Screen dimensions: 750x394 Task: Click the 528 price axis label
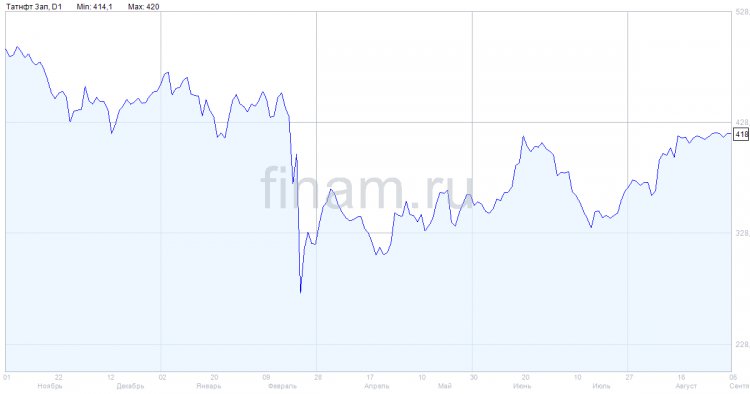click(x=742, y=12)
